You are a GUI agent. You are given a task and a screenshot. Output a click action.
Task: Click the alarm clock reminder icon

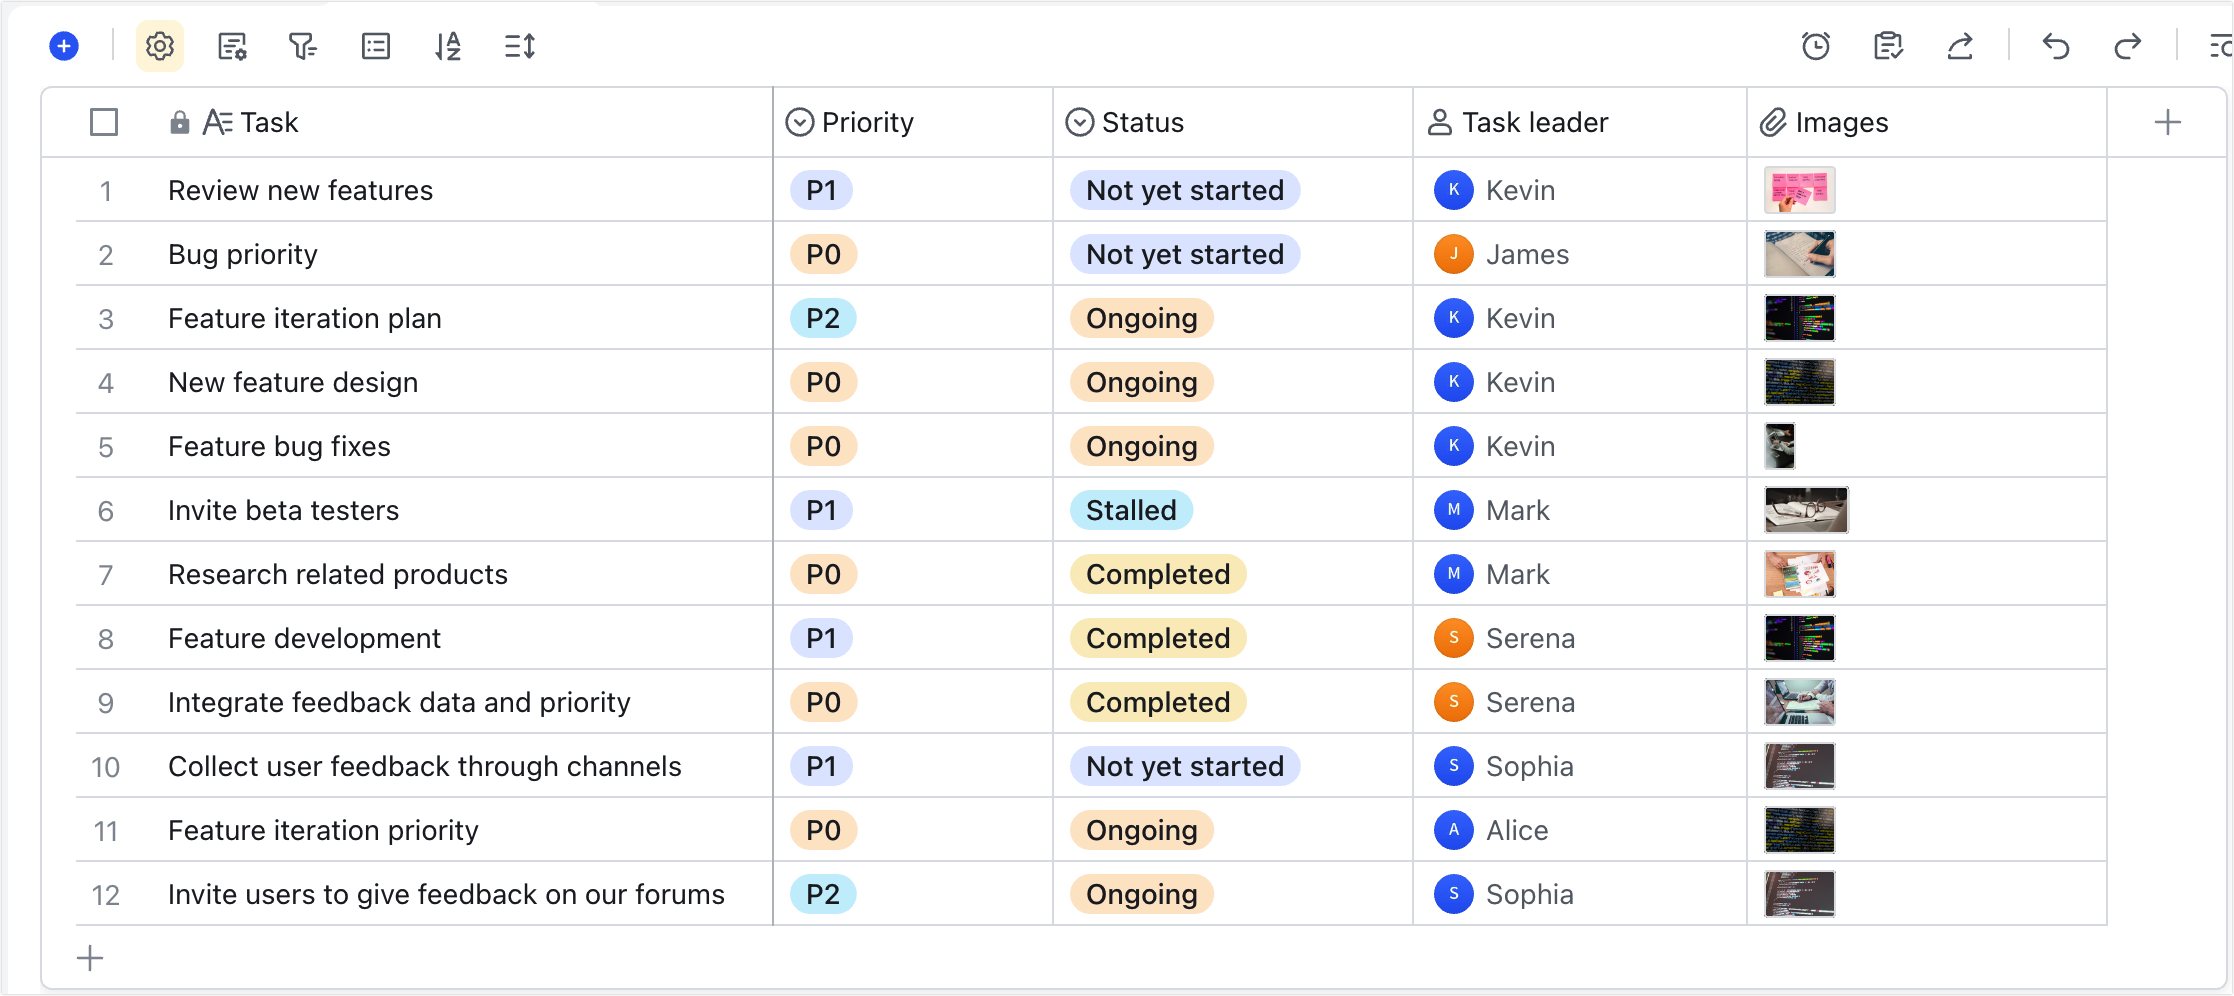(1817, 46)
